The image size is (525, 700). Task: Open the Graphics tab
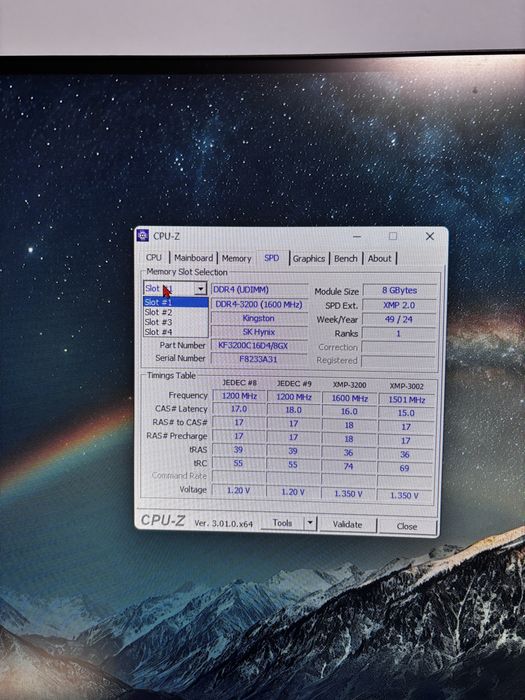[308, 258]
